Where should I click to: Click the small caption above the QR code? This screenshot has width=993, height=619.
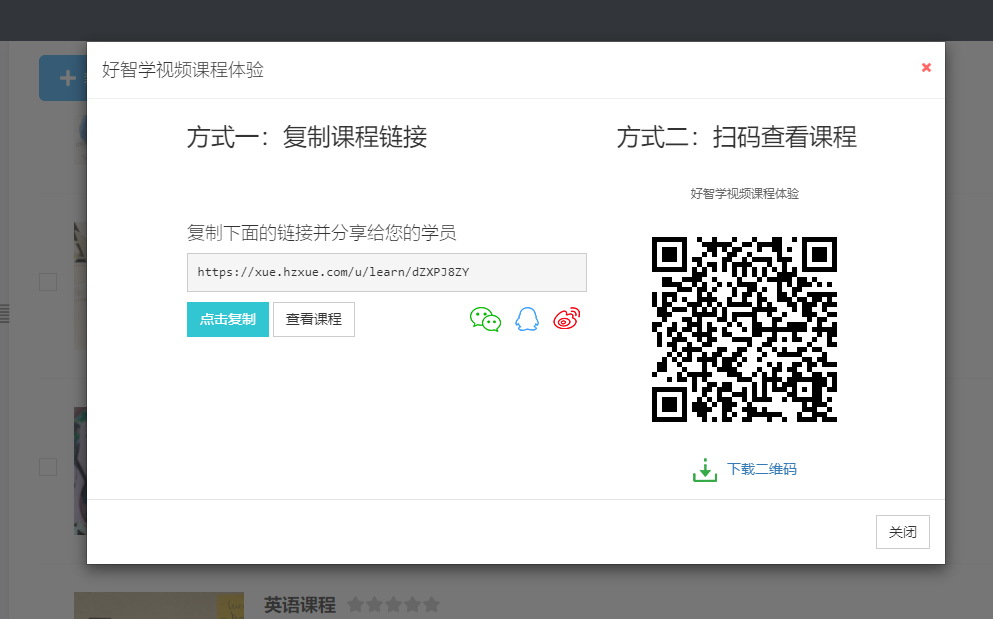click(x=744, y=194)
